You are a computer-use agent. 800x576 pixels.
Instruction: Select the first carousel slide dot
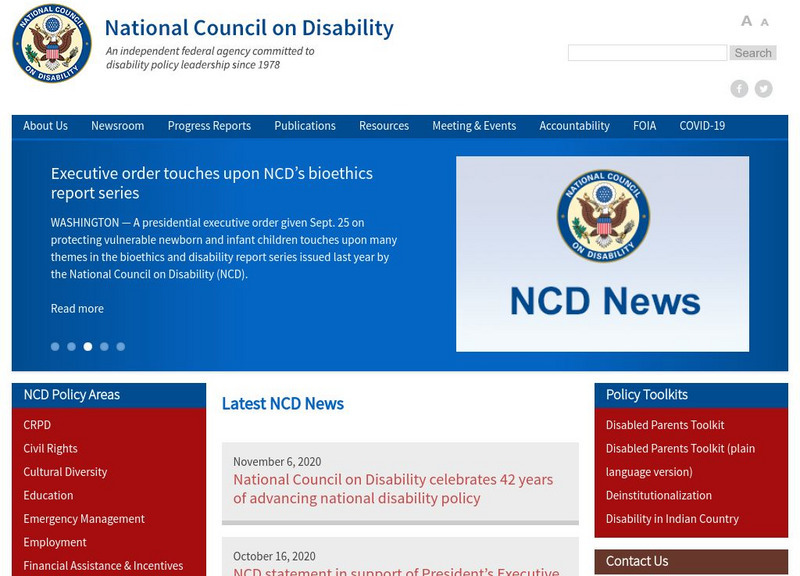[55, 346]
